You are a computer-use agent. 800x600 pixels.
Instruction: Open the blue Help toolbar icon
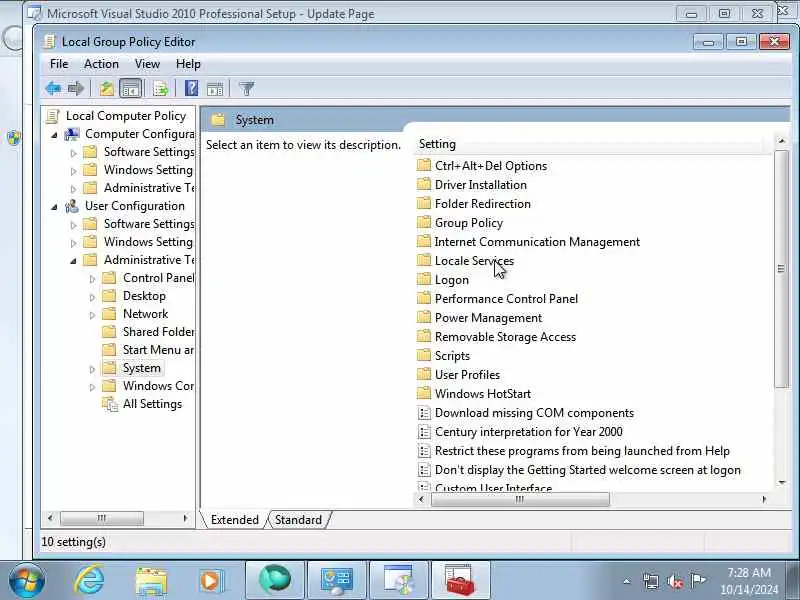(191, 89)
